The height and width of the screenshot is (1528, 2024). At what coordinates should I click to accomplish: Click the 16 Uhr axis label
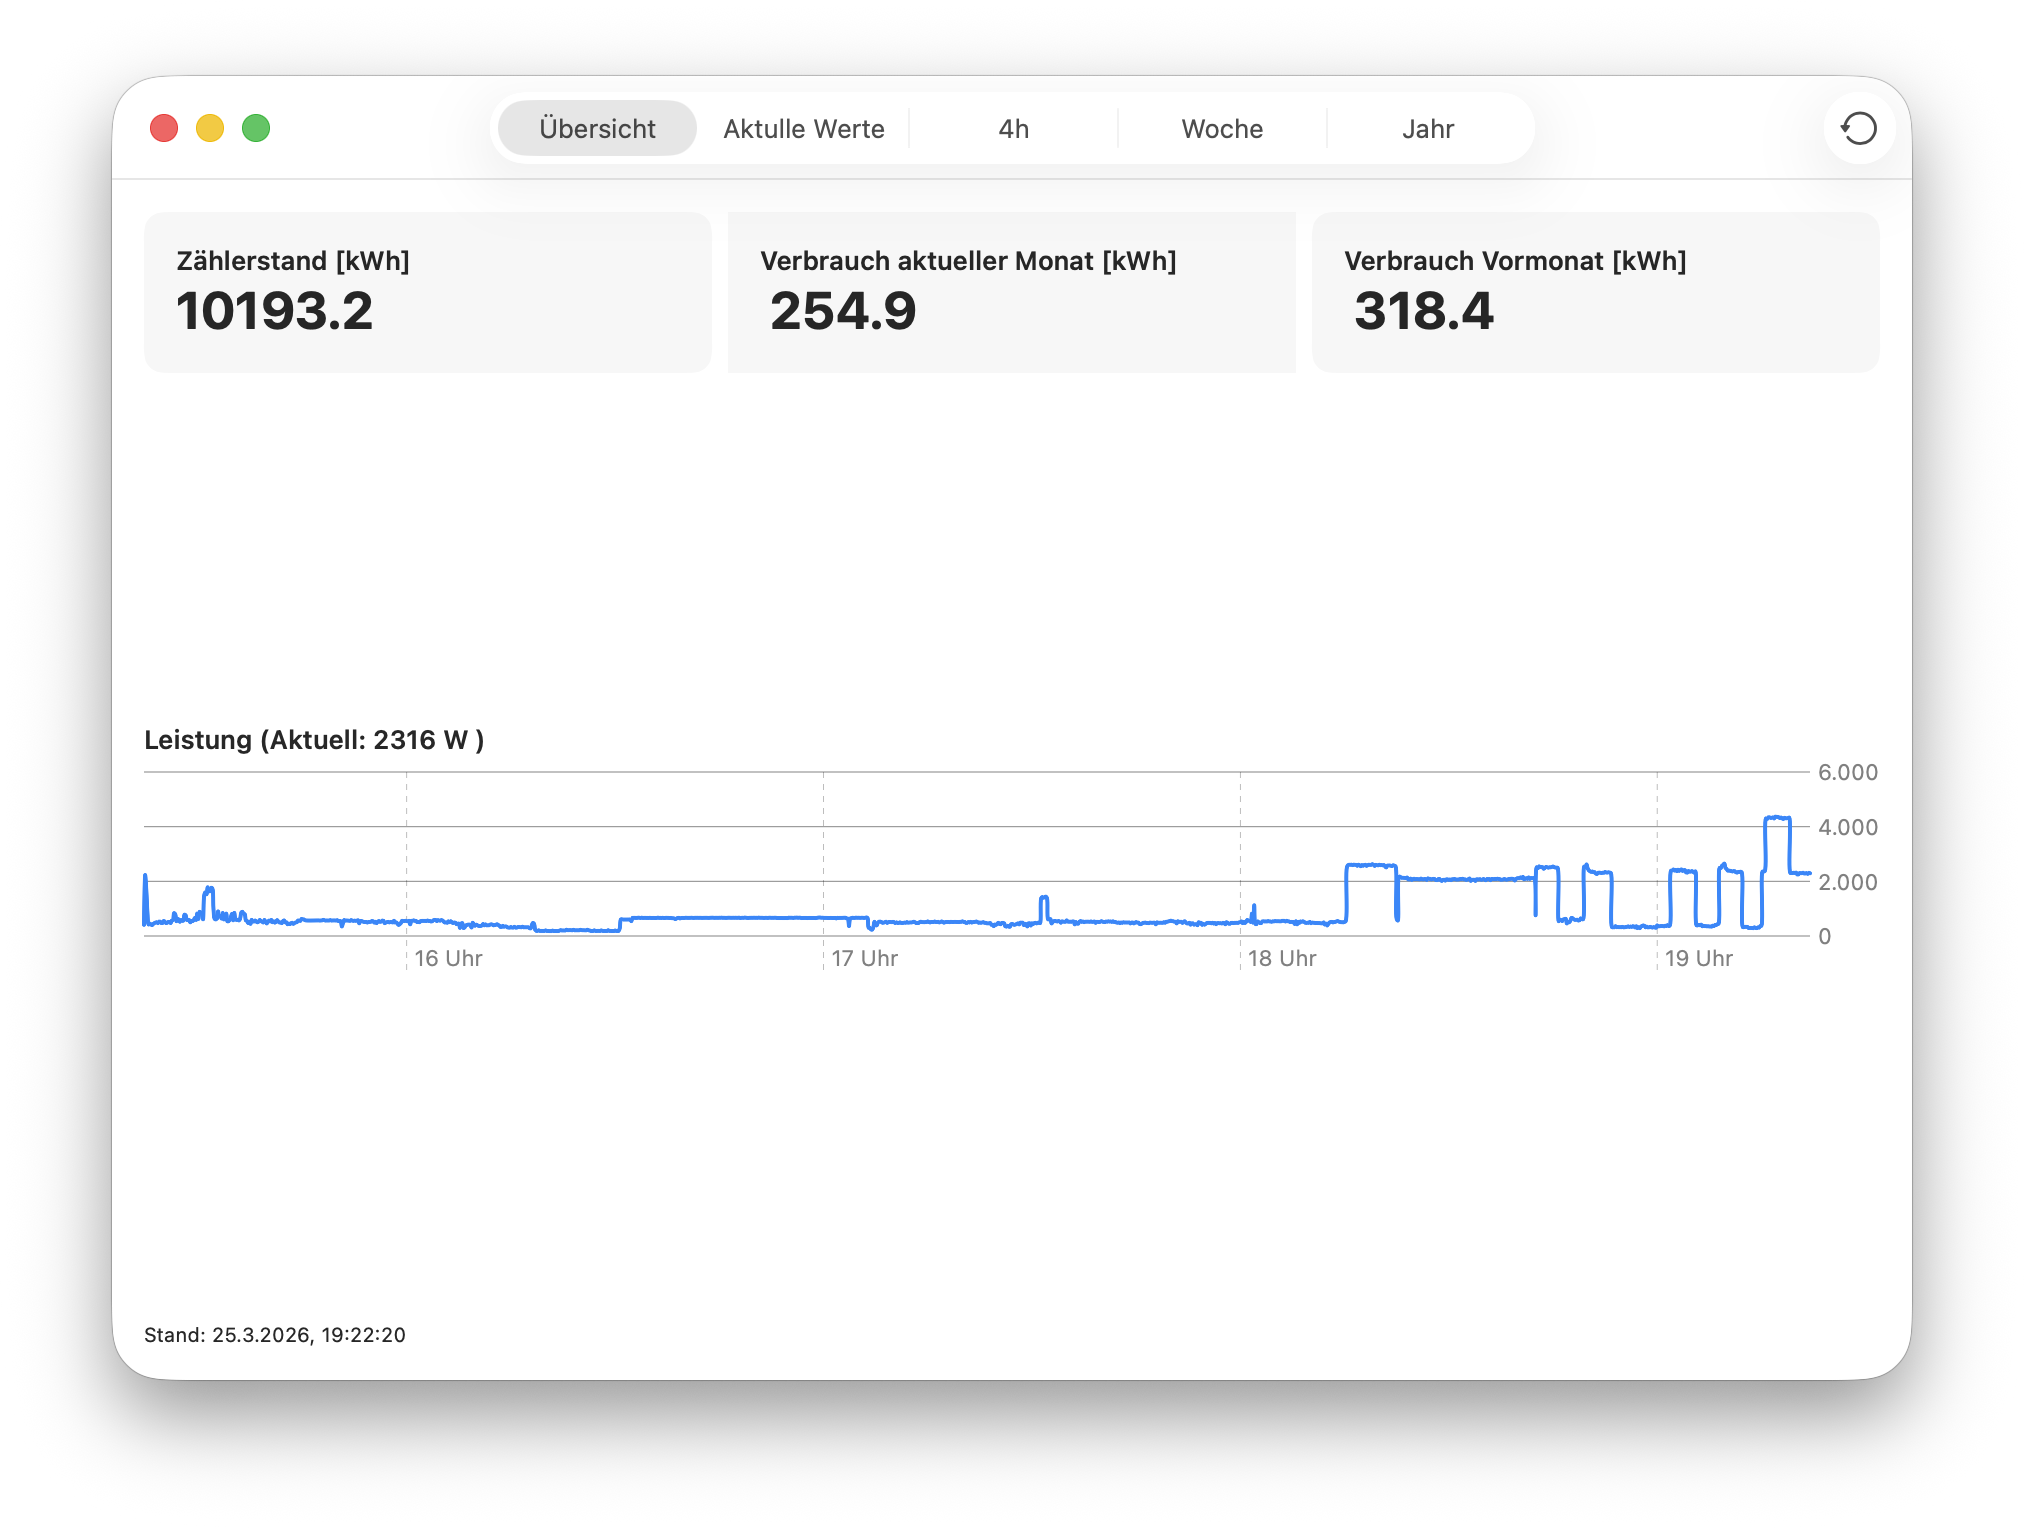point(448,958)
